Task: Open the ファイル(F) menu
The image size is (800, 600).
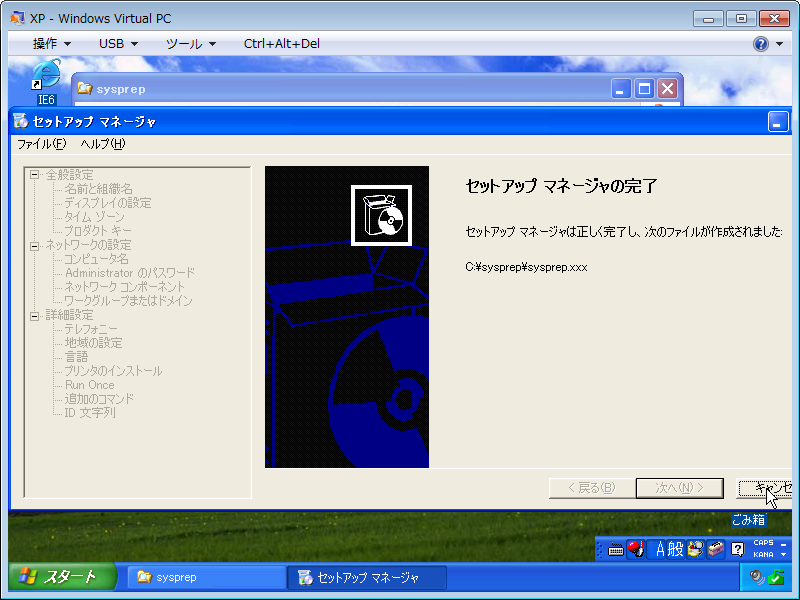Action: (41, 144)
